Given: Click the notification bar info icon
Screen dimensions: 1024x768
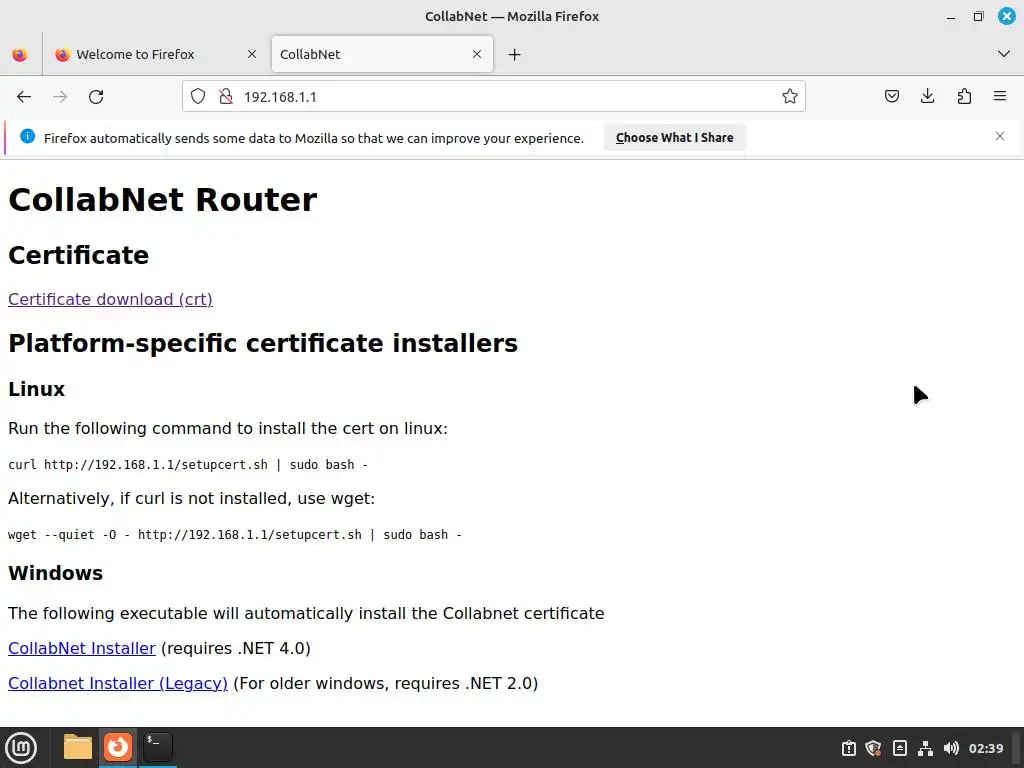Looking at the screenshot, I should (27, 136).
